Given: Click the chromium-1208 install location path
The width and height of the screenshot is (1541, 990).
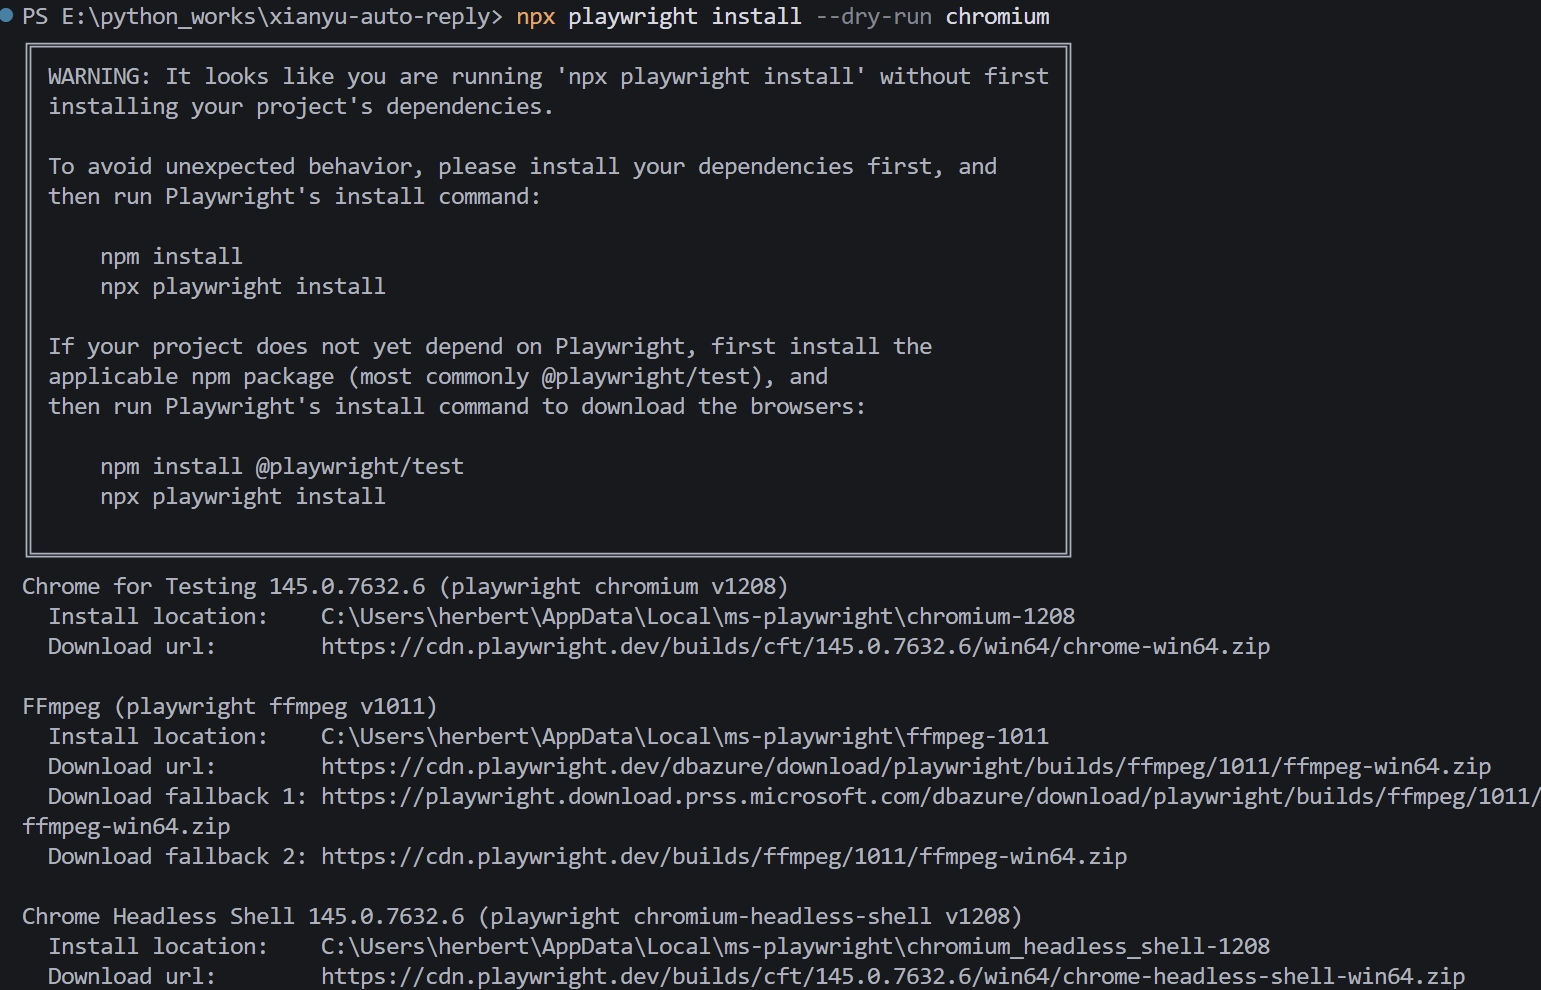Looking at the screenshot, I should point(697,617).
